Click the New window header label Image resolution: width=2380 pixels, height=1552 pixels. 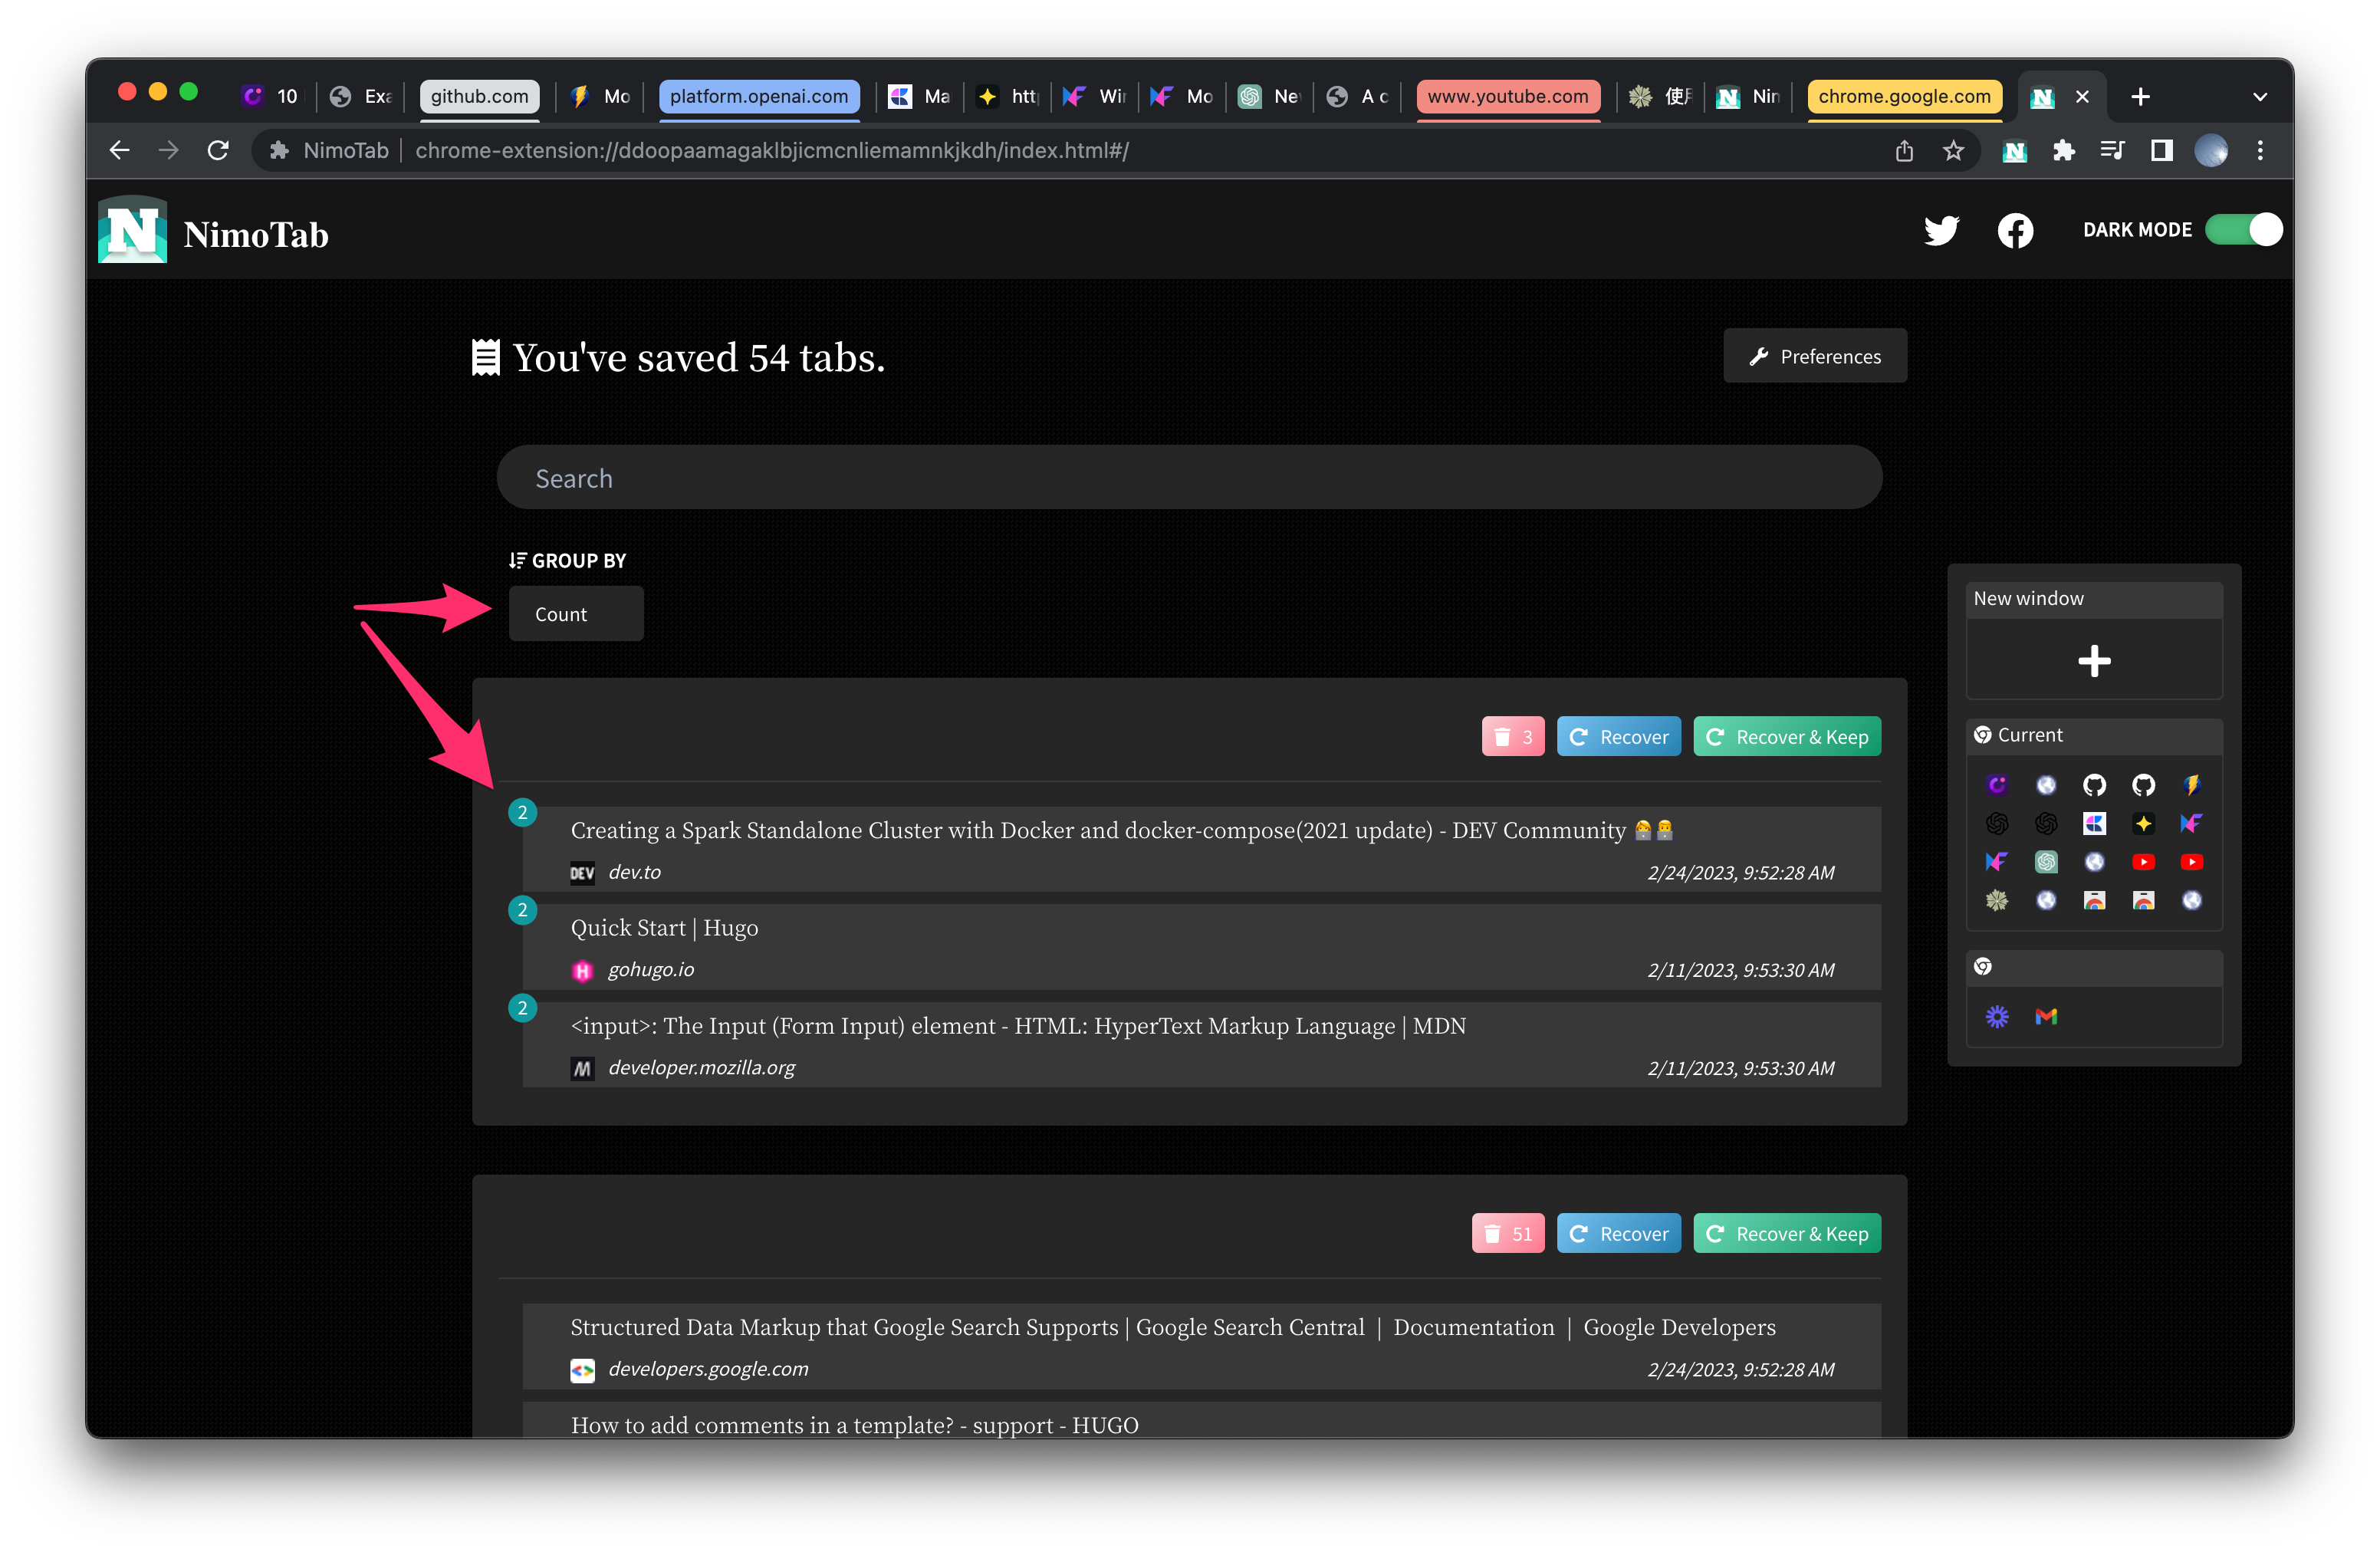[x=2028, y=599]
